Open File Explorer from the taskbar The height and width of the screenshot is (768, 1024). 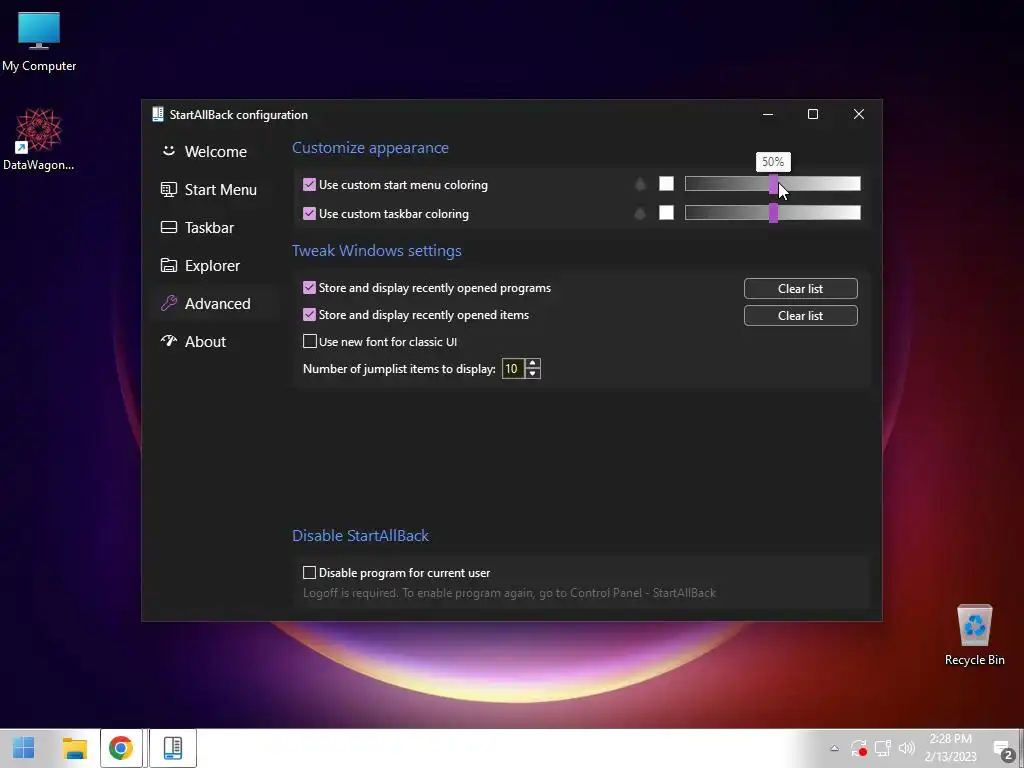click(74, 748)
